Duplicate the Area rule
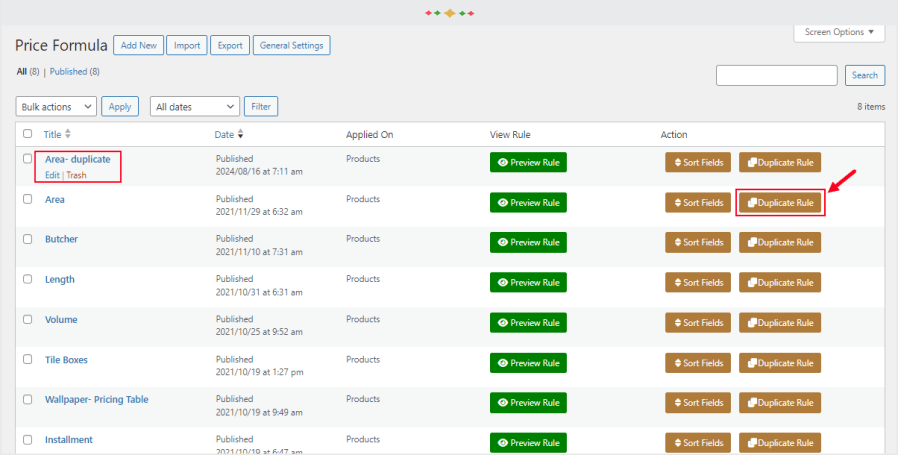The height and width of the screenshot is (455, 898). coord(780,203)
